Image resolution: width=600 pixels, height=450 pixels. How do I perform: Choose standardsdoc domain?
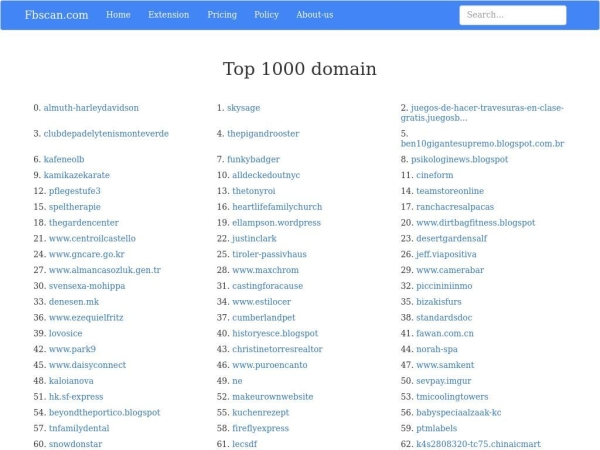444,318
